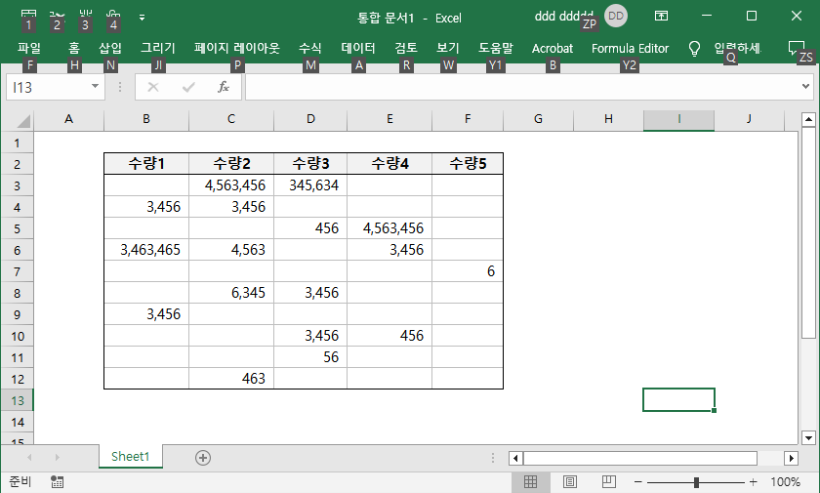Click the 100% zoom level
This screenshot has height=493, width=820.
785,481
